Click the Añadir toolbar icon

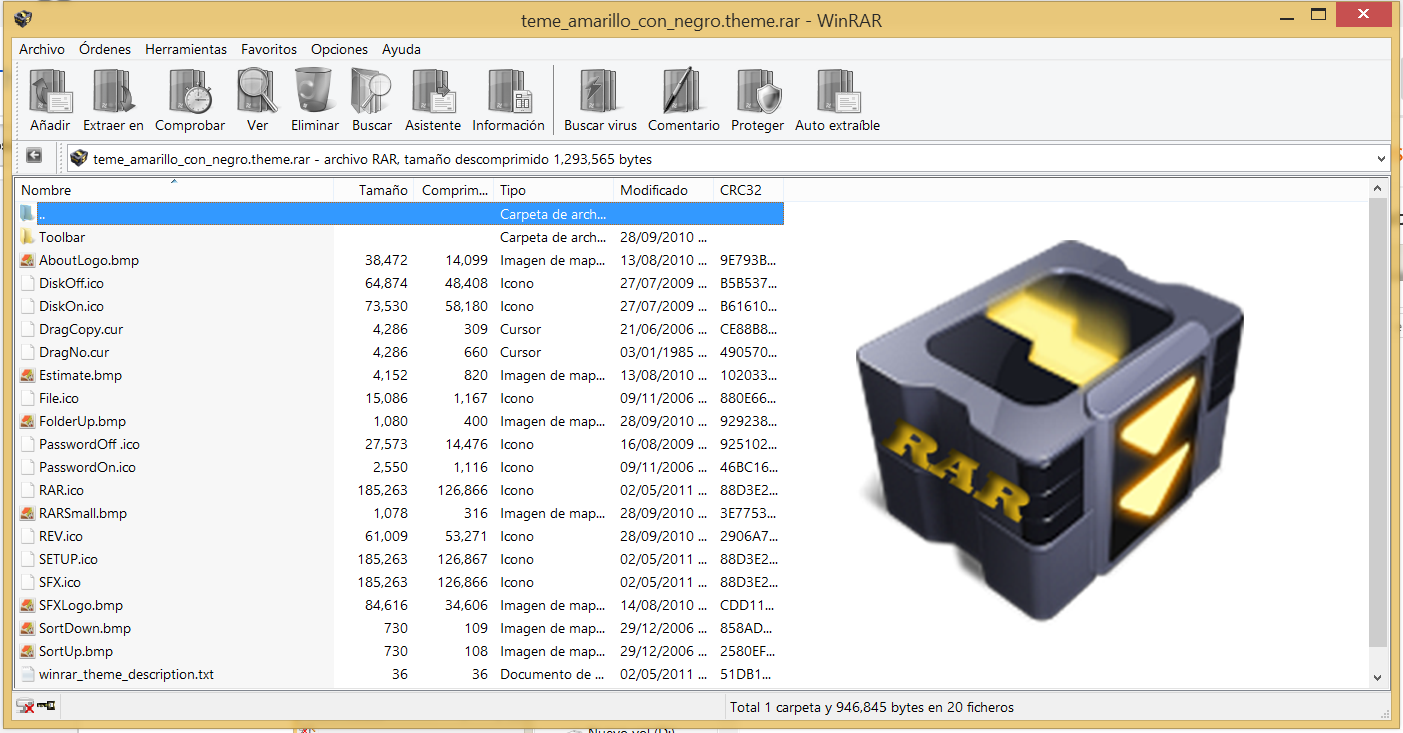coord(50,92)
